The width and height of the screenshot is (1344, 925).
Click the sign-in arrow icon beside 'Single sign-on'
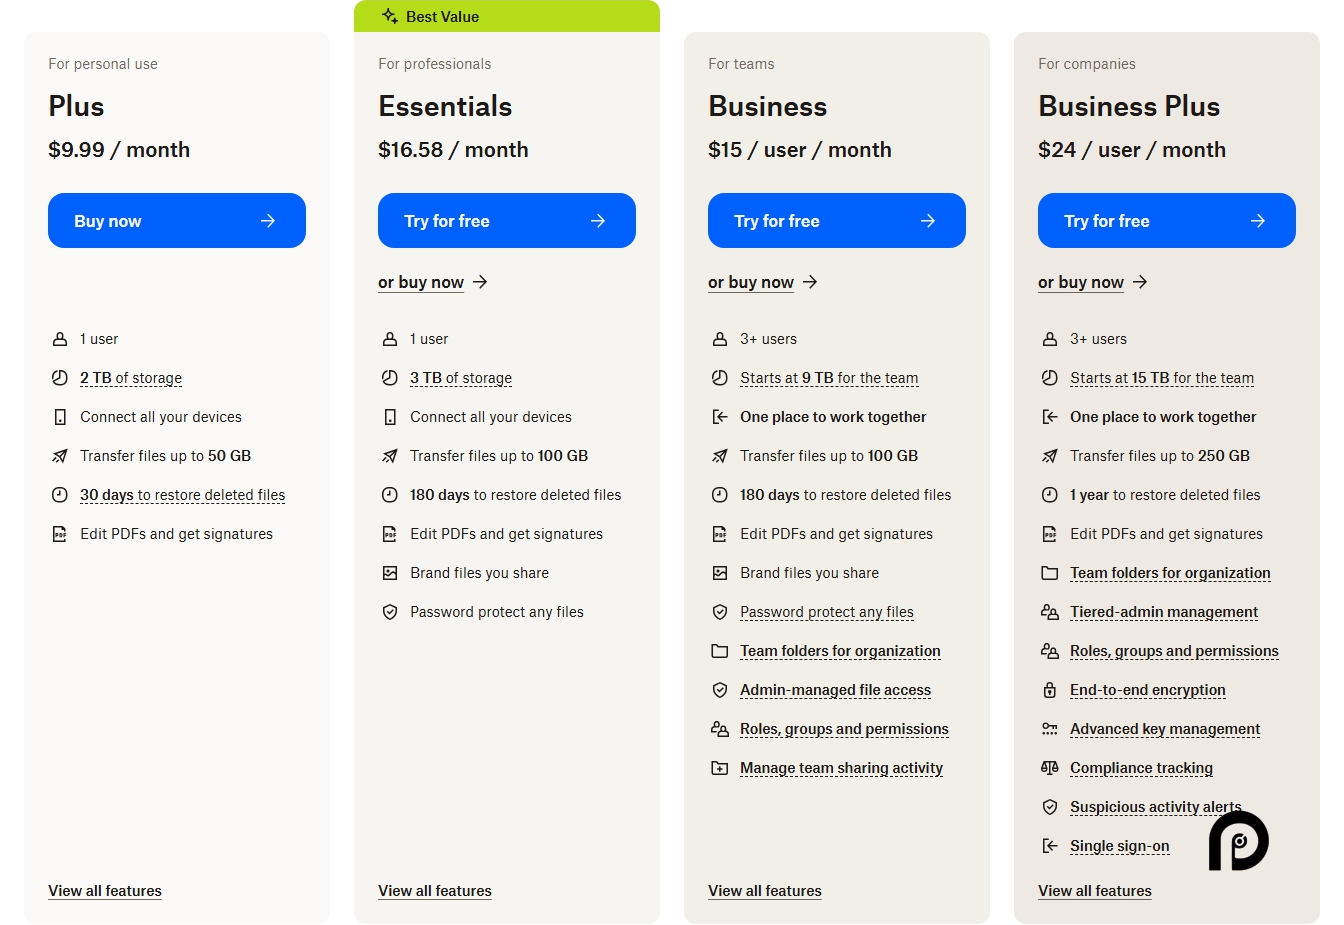[x=1050, y=846]
